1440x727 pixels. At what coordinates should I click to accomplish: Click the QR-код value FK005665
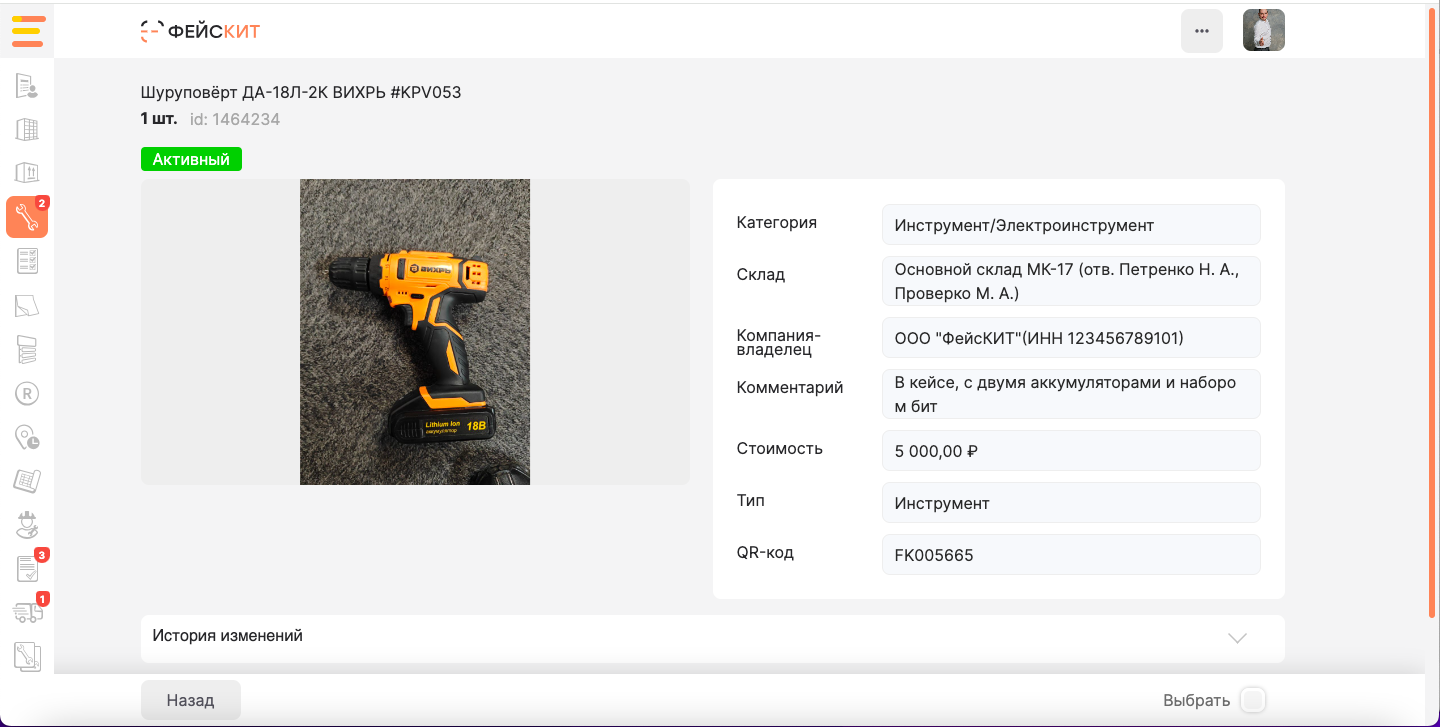click(1070, 555)
